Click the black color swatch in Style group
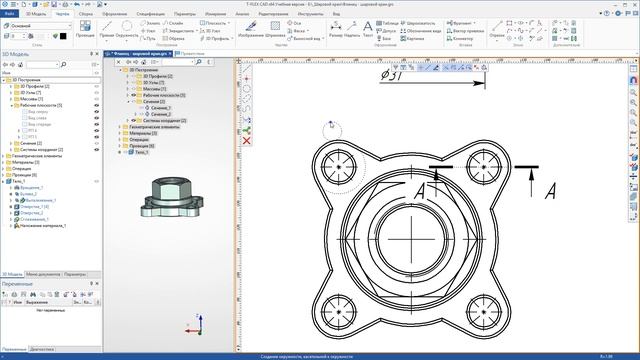 click(63, 36)
